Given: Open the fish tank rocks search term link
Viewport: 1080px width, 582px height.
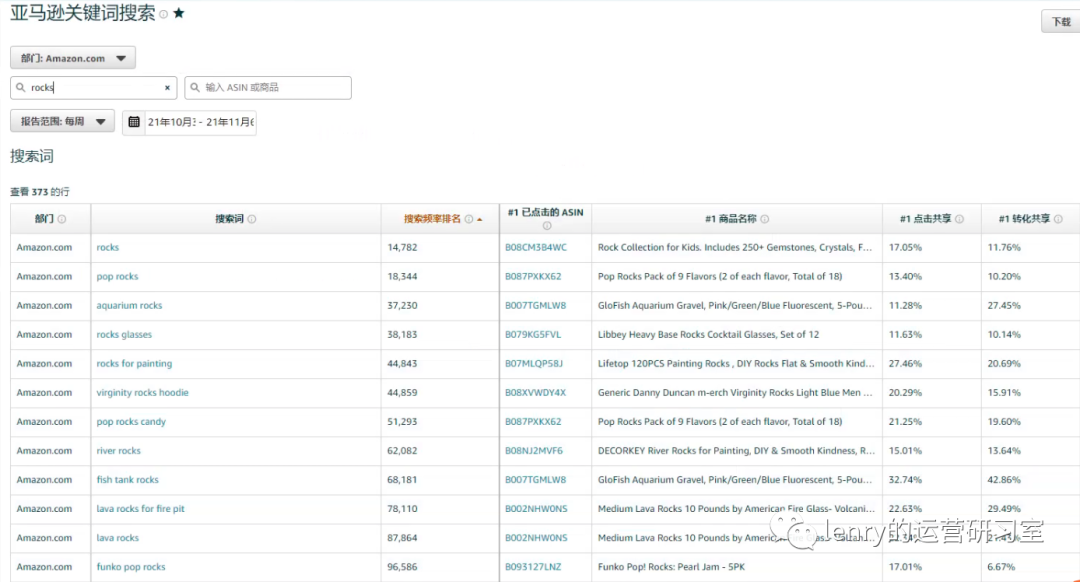Looking at the screenshot, I should coord(127,479).
